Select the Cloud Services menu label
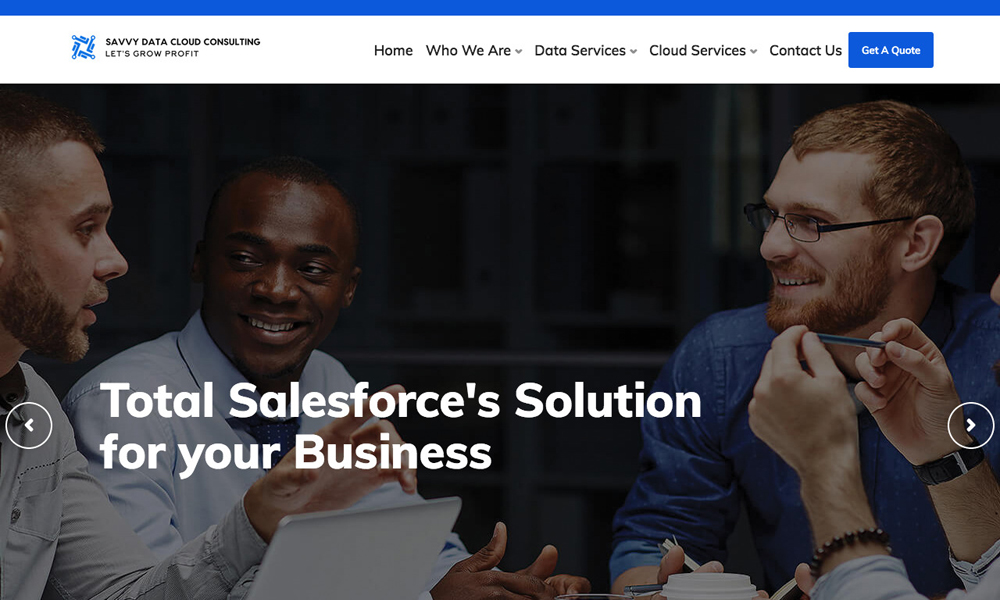The image size is (1000, 600). [697, 50]
